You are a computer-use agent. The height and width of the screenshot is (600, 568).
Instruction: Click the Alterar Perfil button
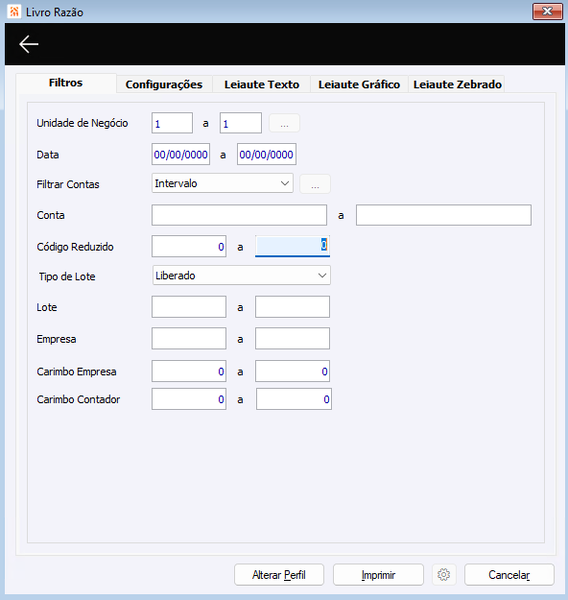[279, 574]
